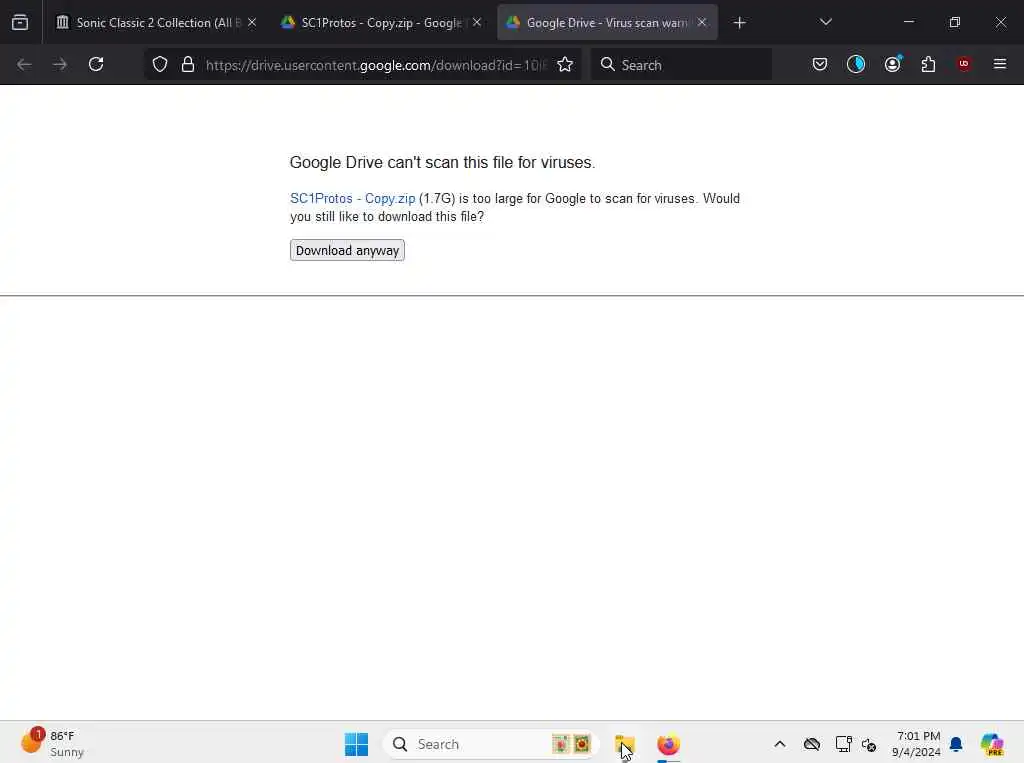The height and width of the screenshot is (763, 1024).
Task: Restore down the Firefox window
Action: [x=955, y=22]
